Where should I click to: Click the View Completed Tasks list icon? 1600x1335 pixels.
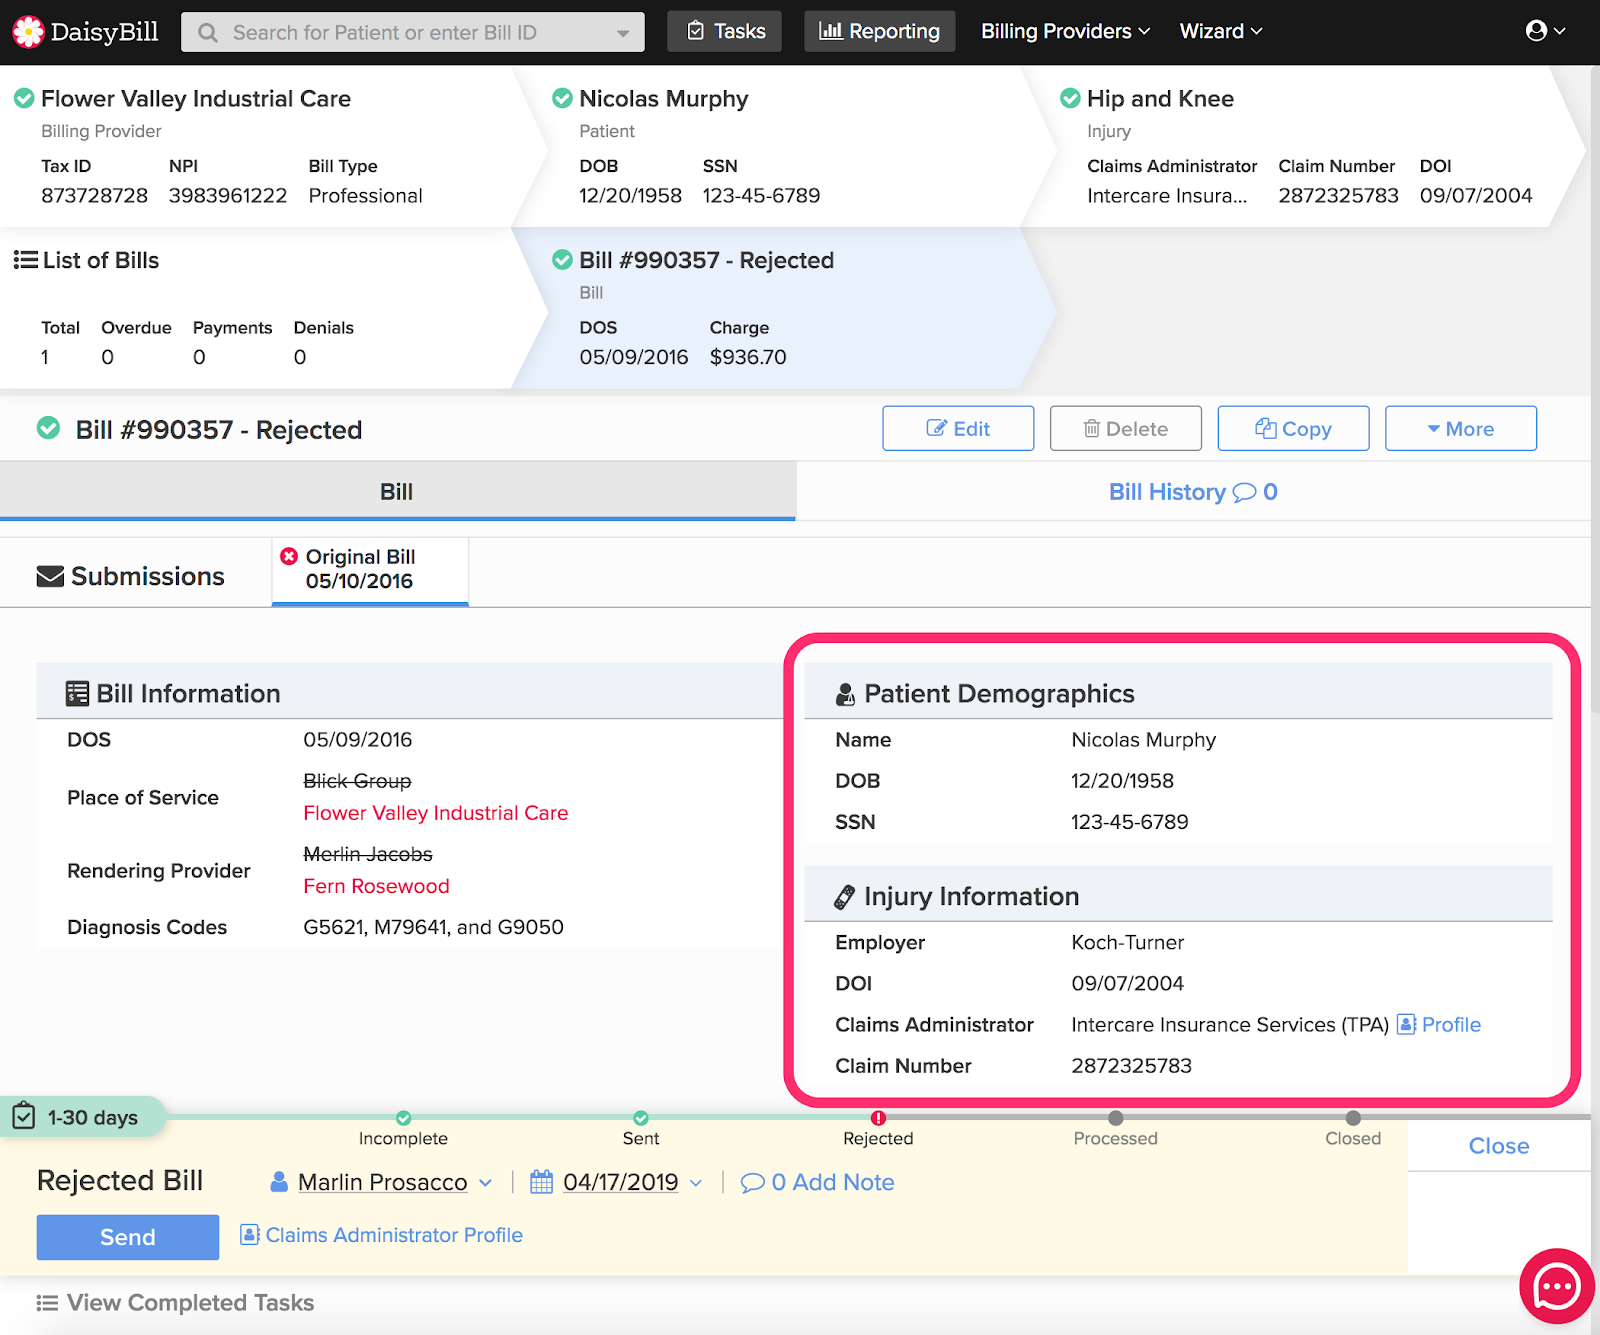[47, 1303]
